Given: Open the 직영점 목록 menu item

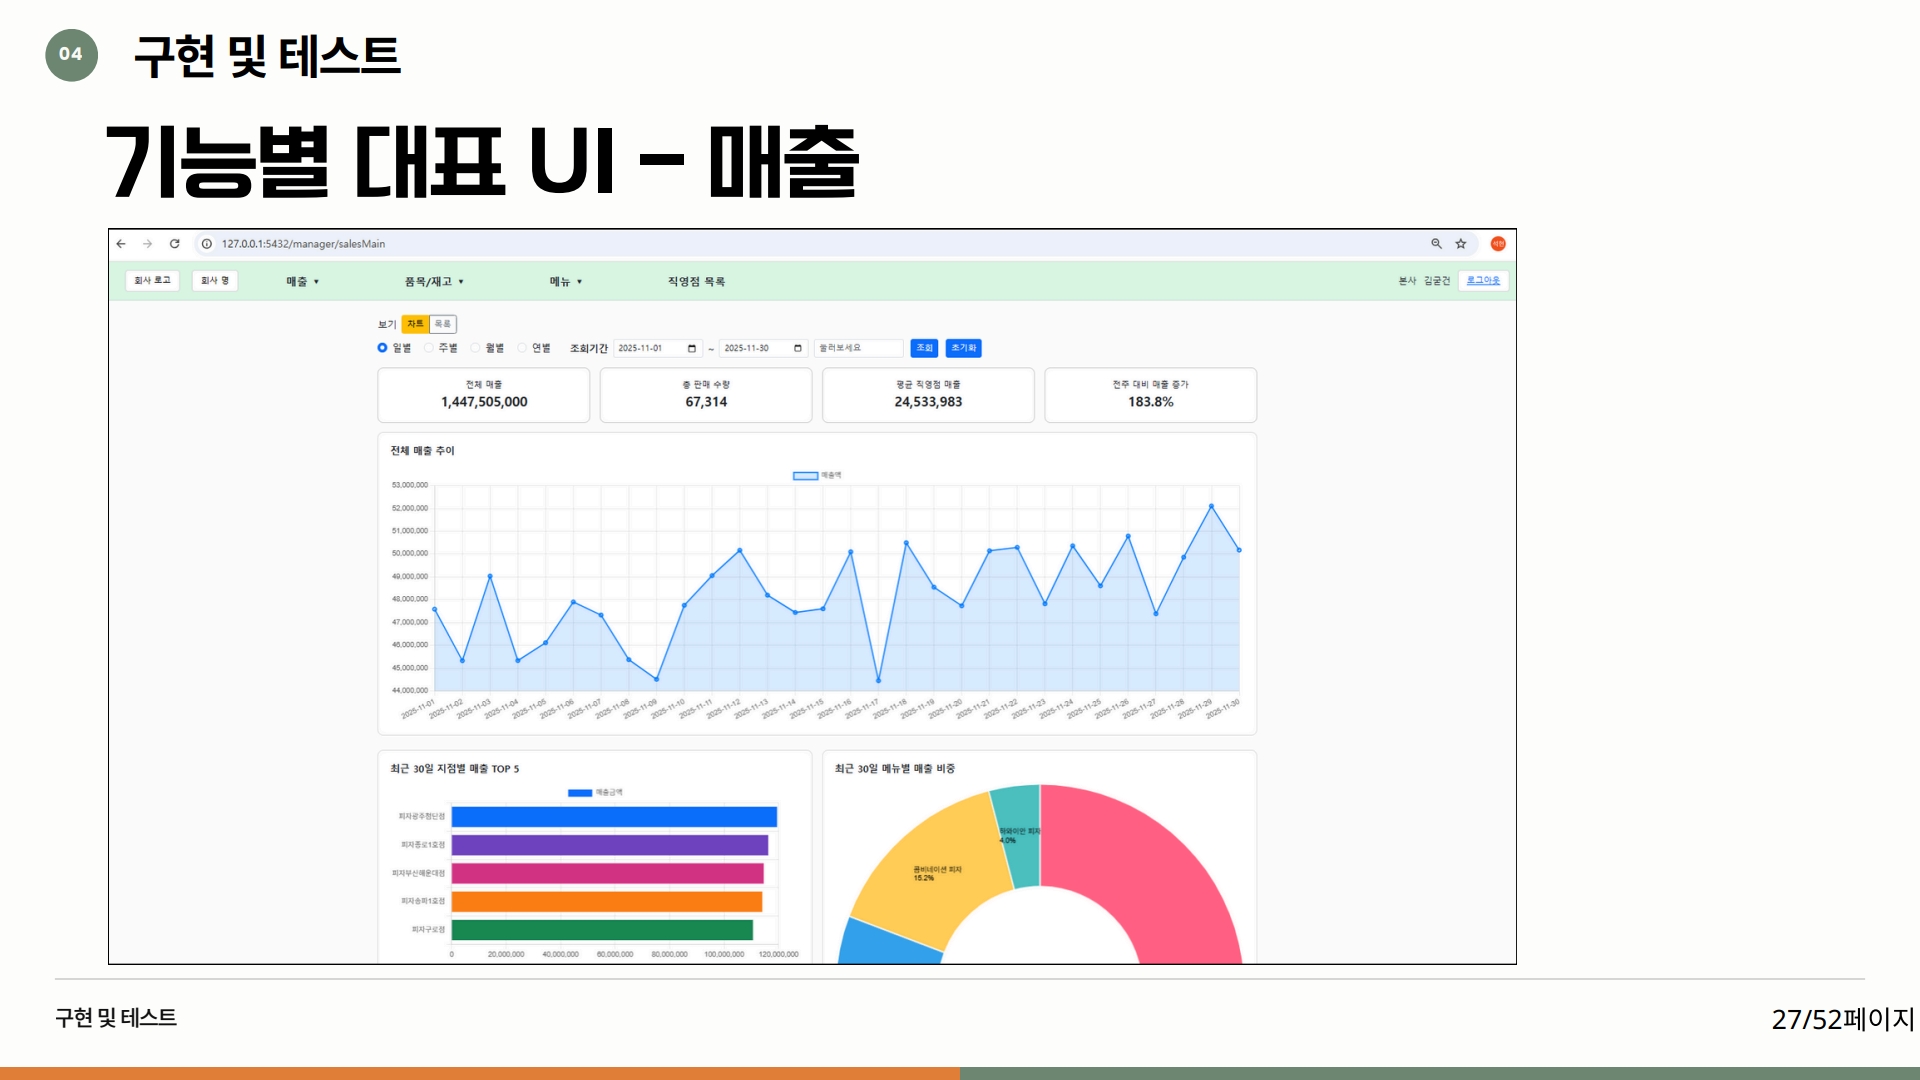Looking at the screenshot, I should click(x=696, y=282).
